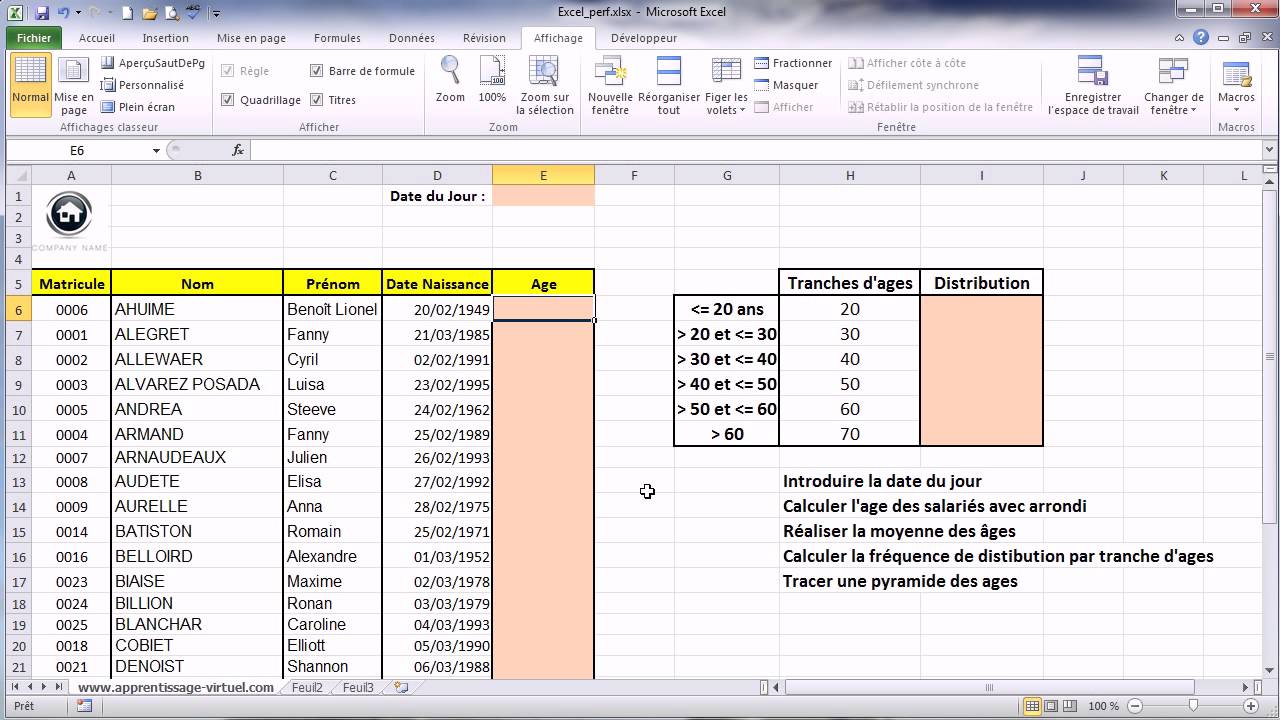Switch to Données ribbon tab
This screenshot has height=720, width=1280.
(412, 38)
